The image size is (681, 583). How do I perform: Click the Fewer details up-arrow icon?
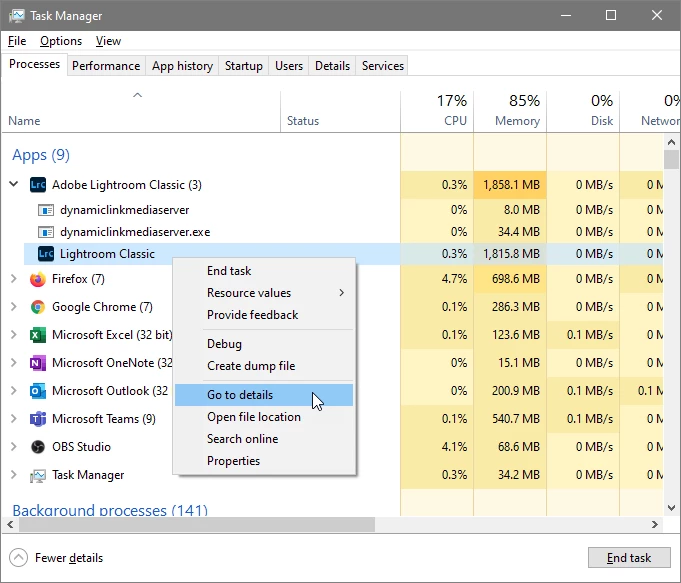tap(18, 558)
